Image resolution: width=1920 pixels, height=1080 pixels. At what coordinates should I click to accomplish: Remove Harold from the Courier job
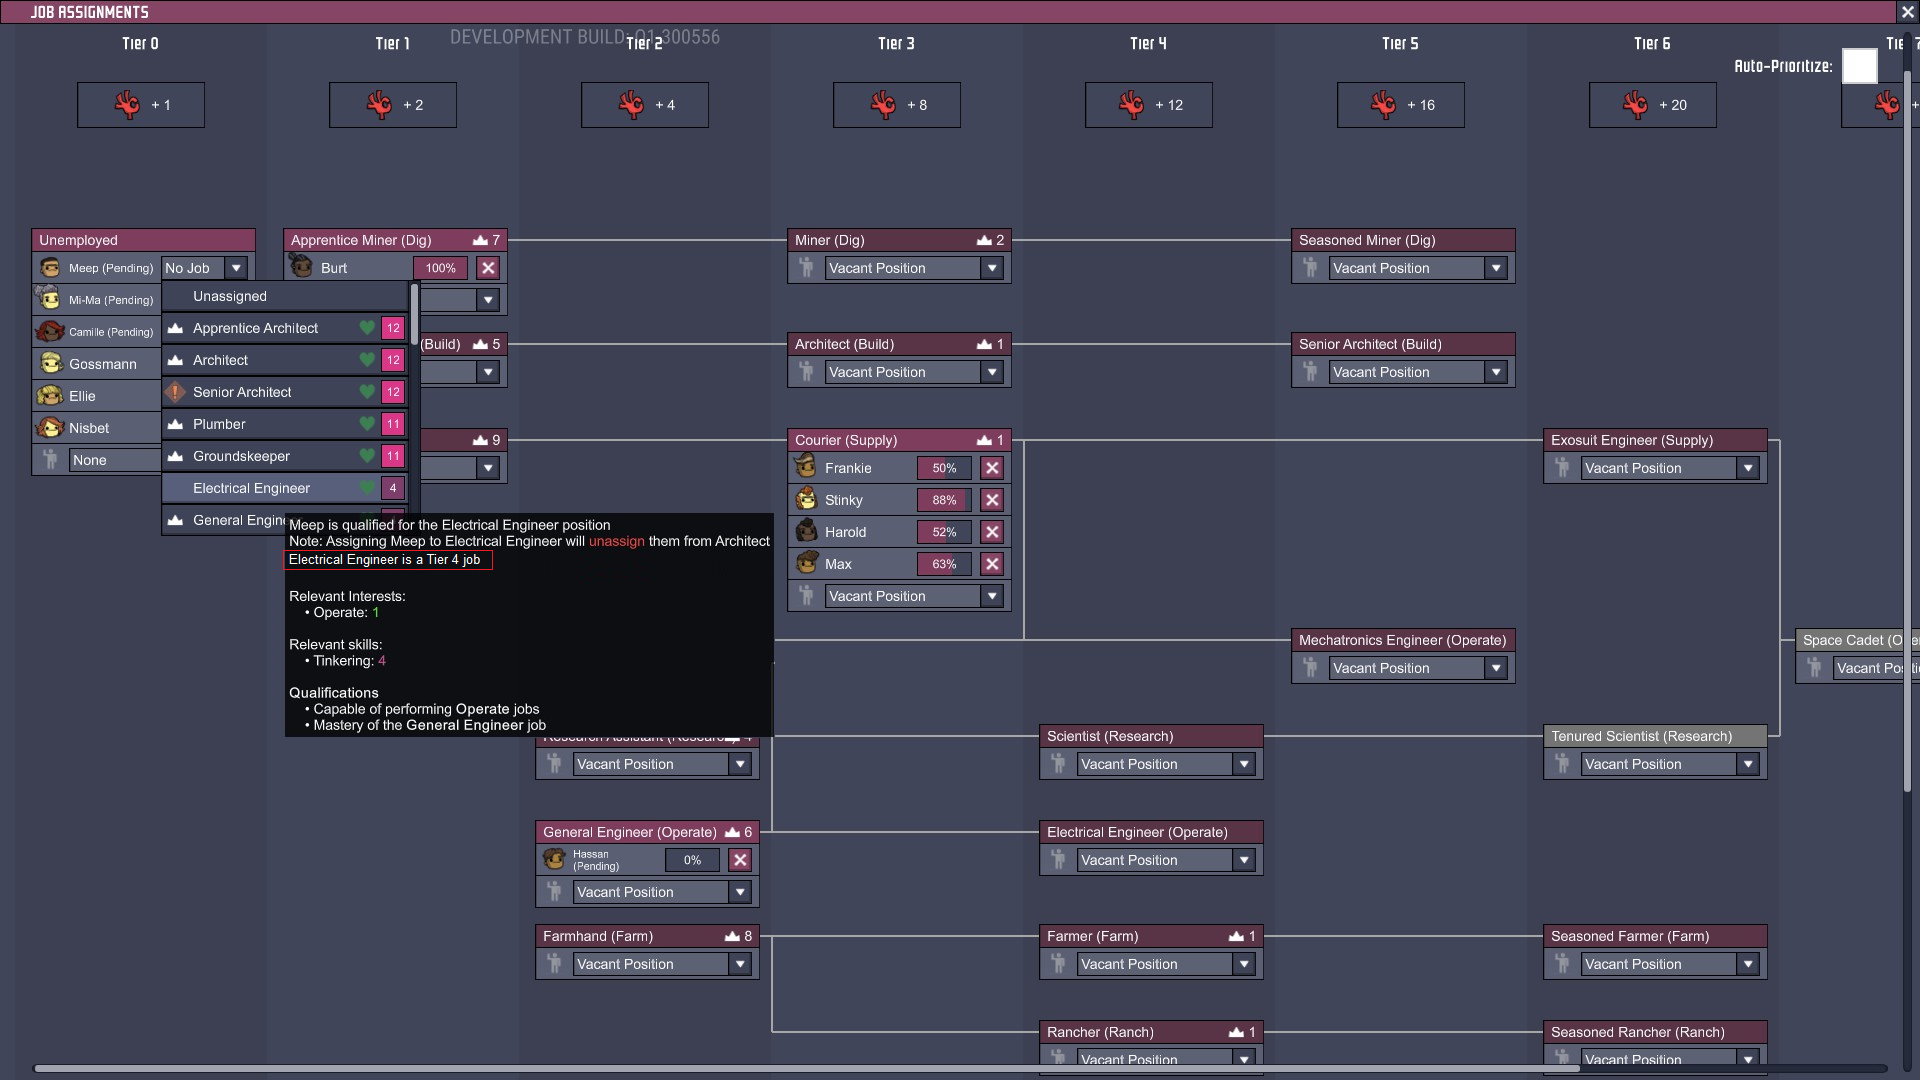click(x=992, y=532)
